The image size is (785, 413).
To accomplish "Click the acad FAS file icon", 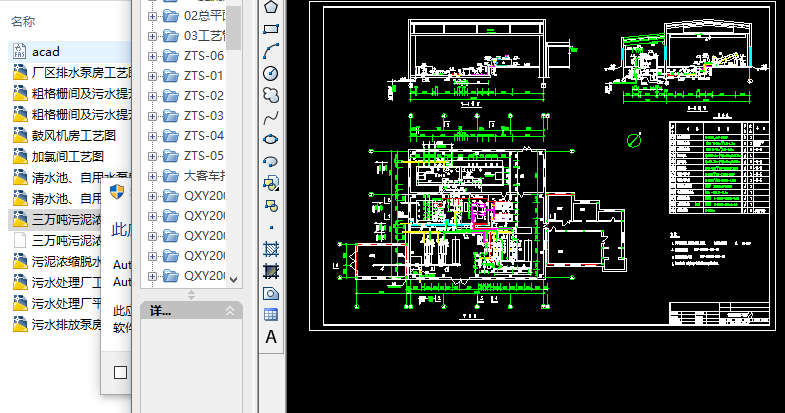I will point(20,51).
